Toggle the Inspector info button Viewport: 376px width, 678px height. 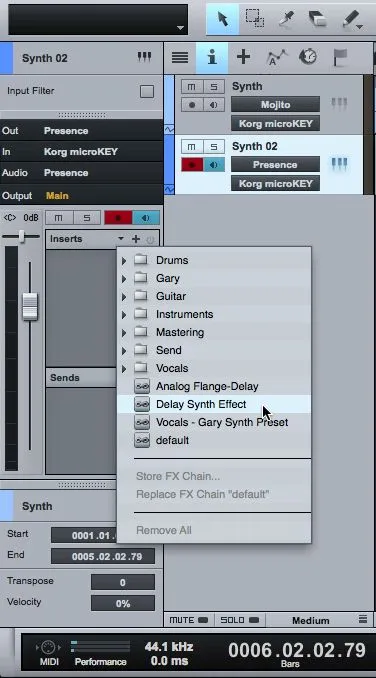pyautogui.click(x=212, y=57)
